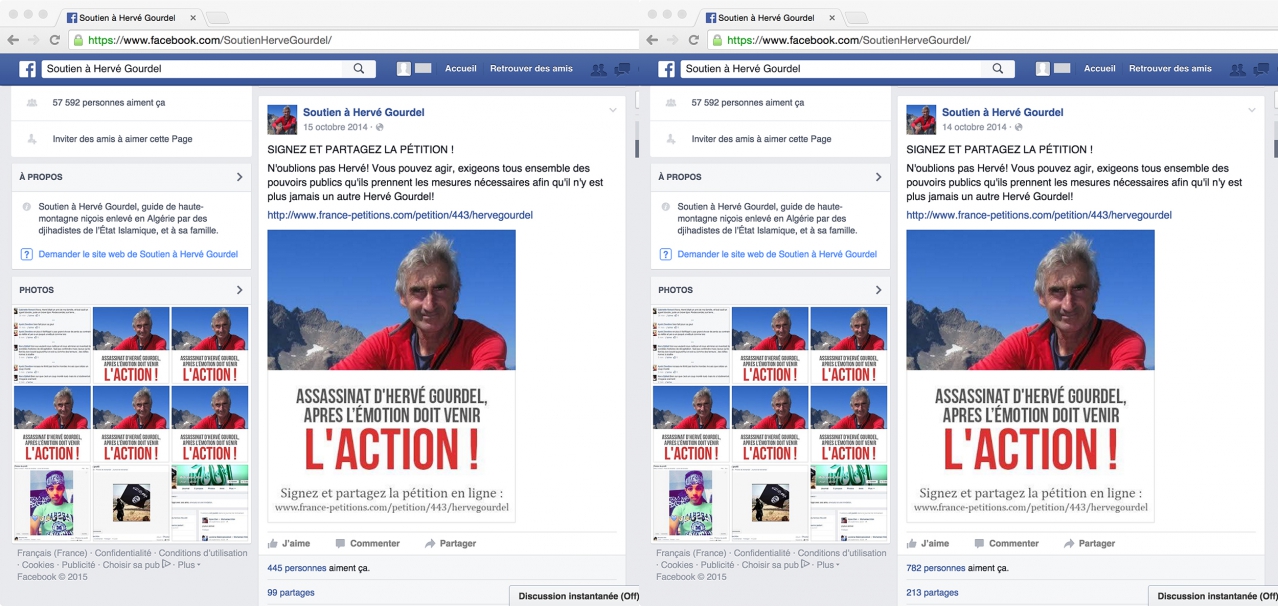
Task: Click Confidentialité in the left window footer
Action: 123,553
